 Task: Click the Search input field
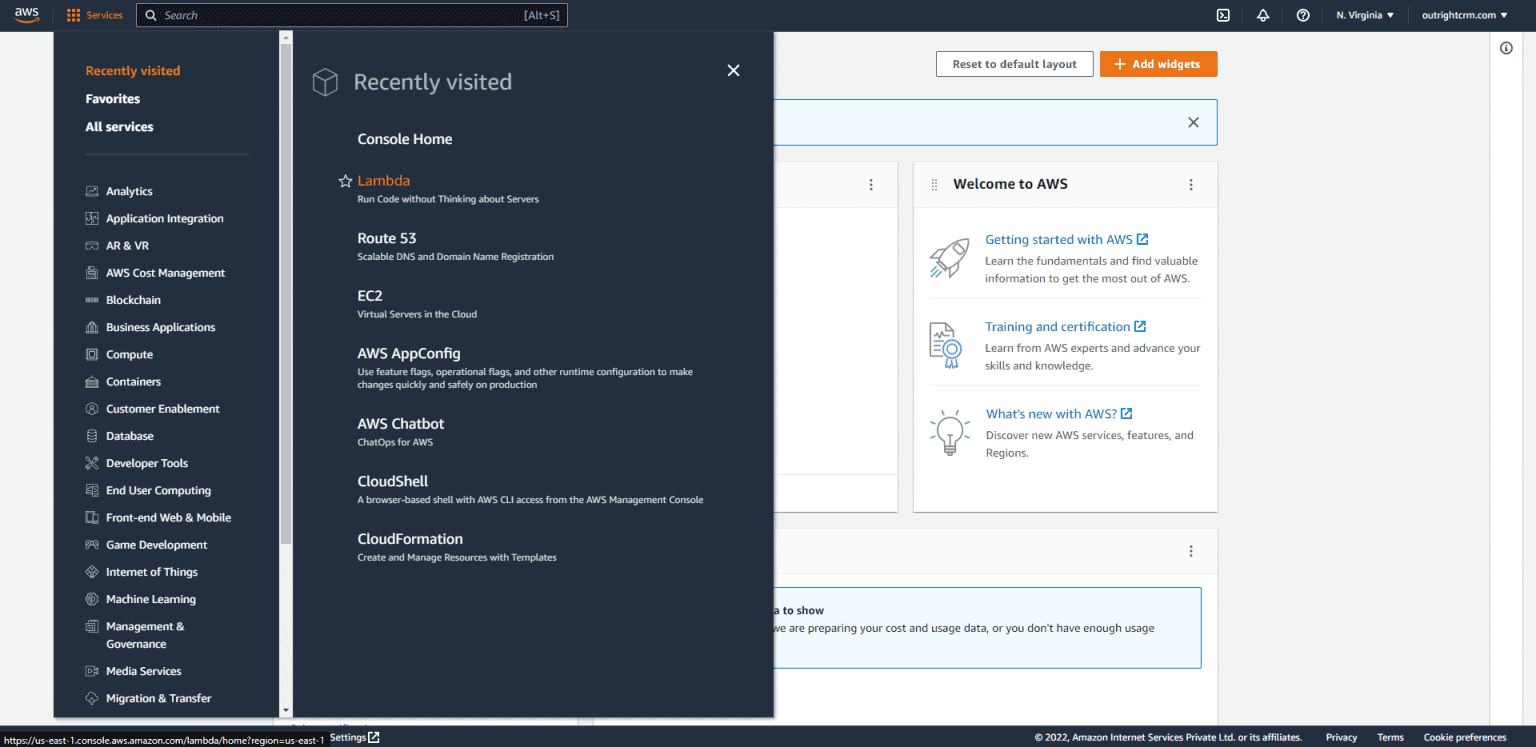(340, 15)
